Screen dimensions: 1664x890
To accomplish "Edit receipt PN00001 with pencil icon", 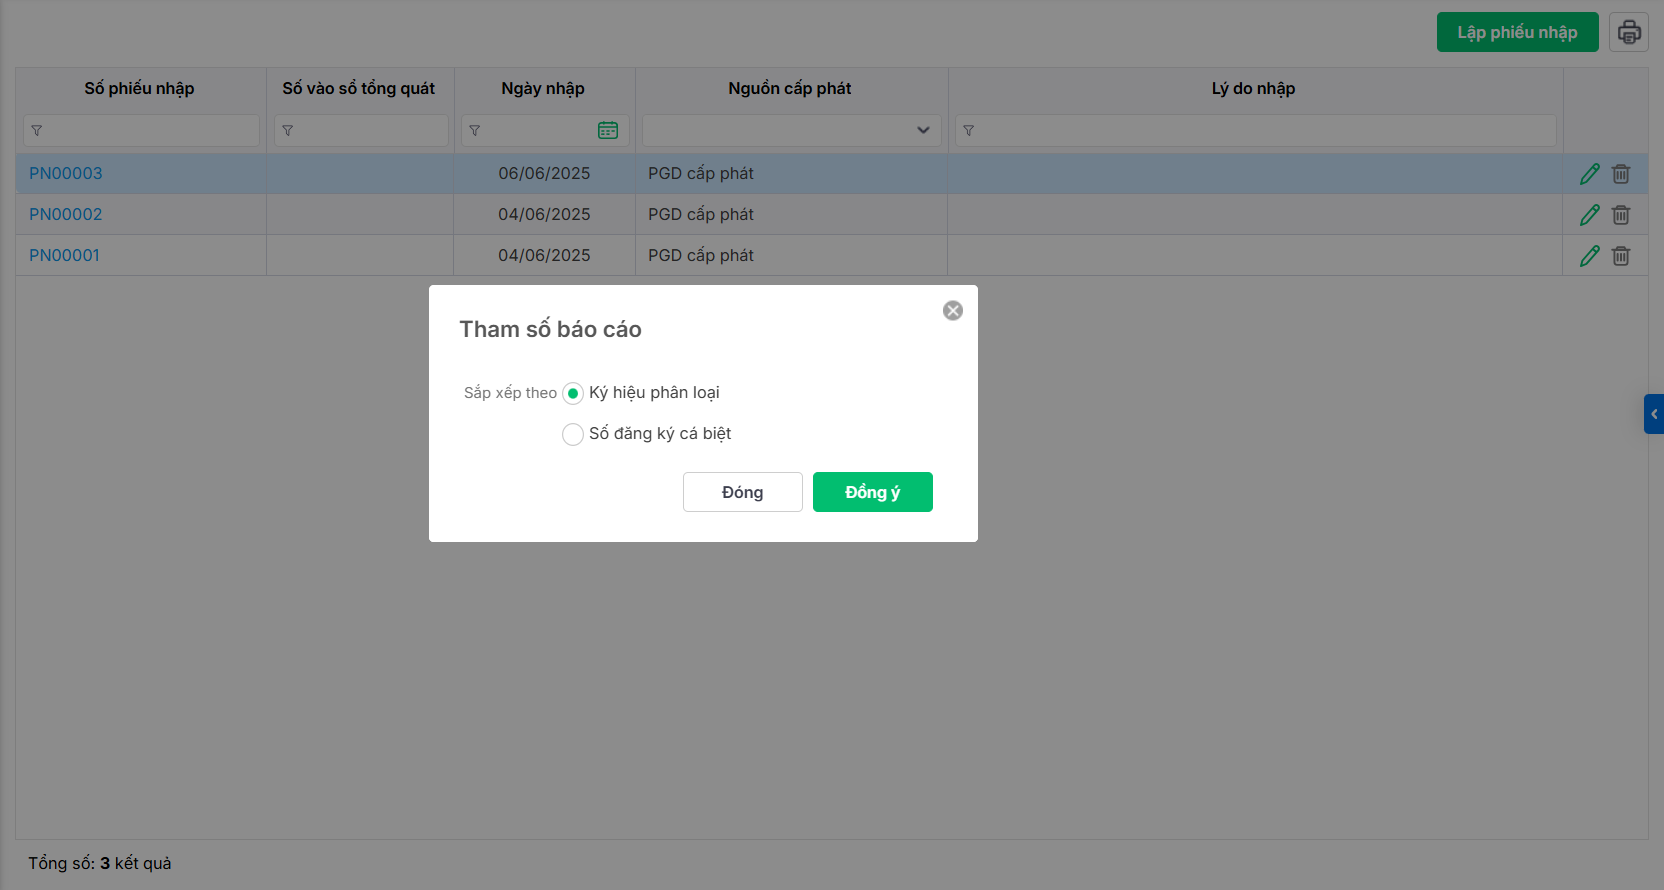I will tap(1589, 256).
